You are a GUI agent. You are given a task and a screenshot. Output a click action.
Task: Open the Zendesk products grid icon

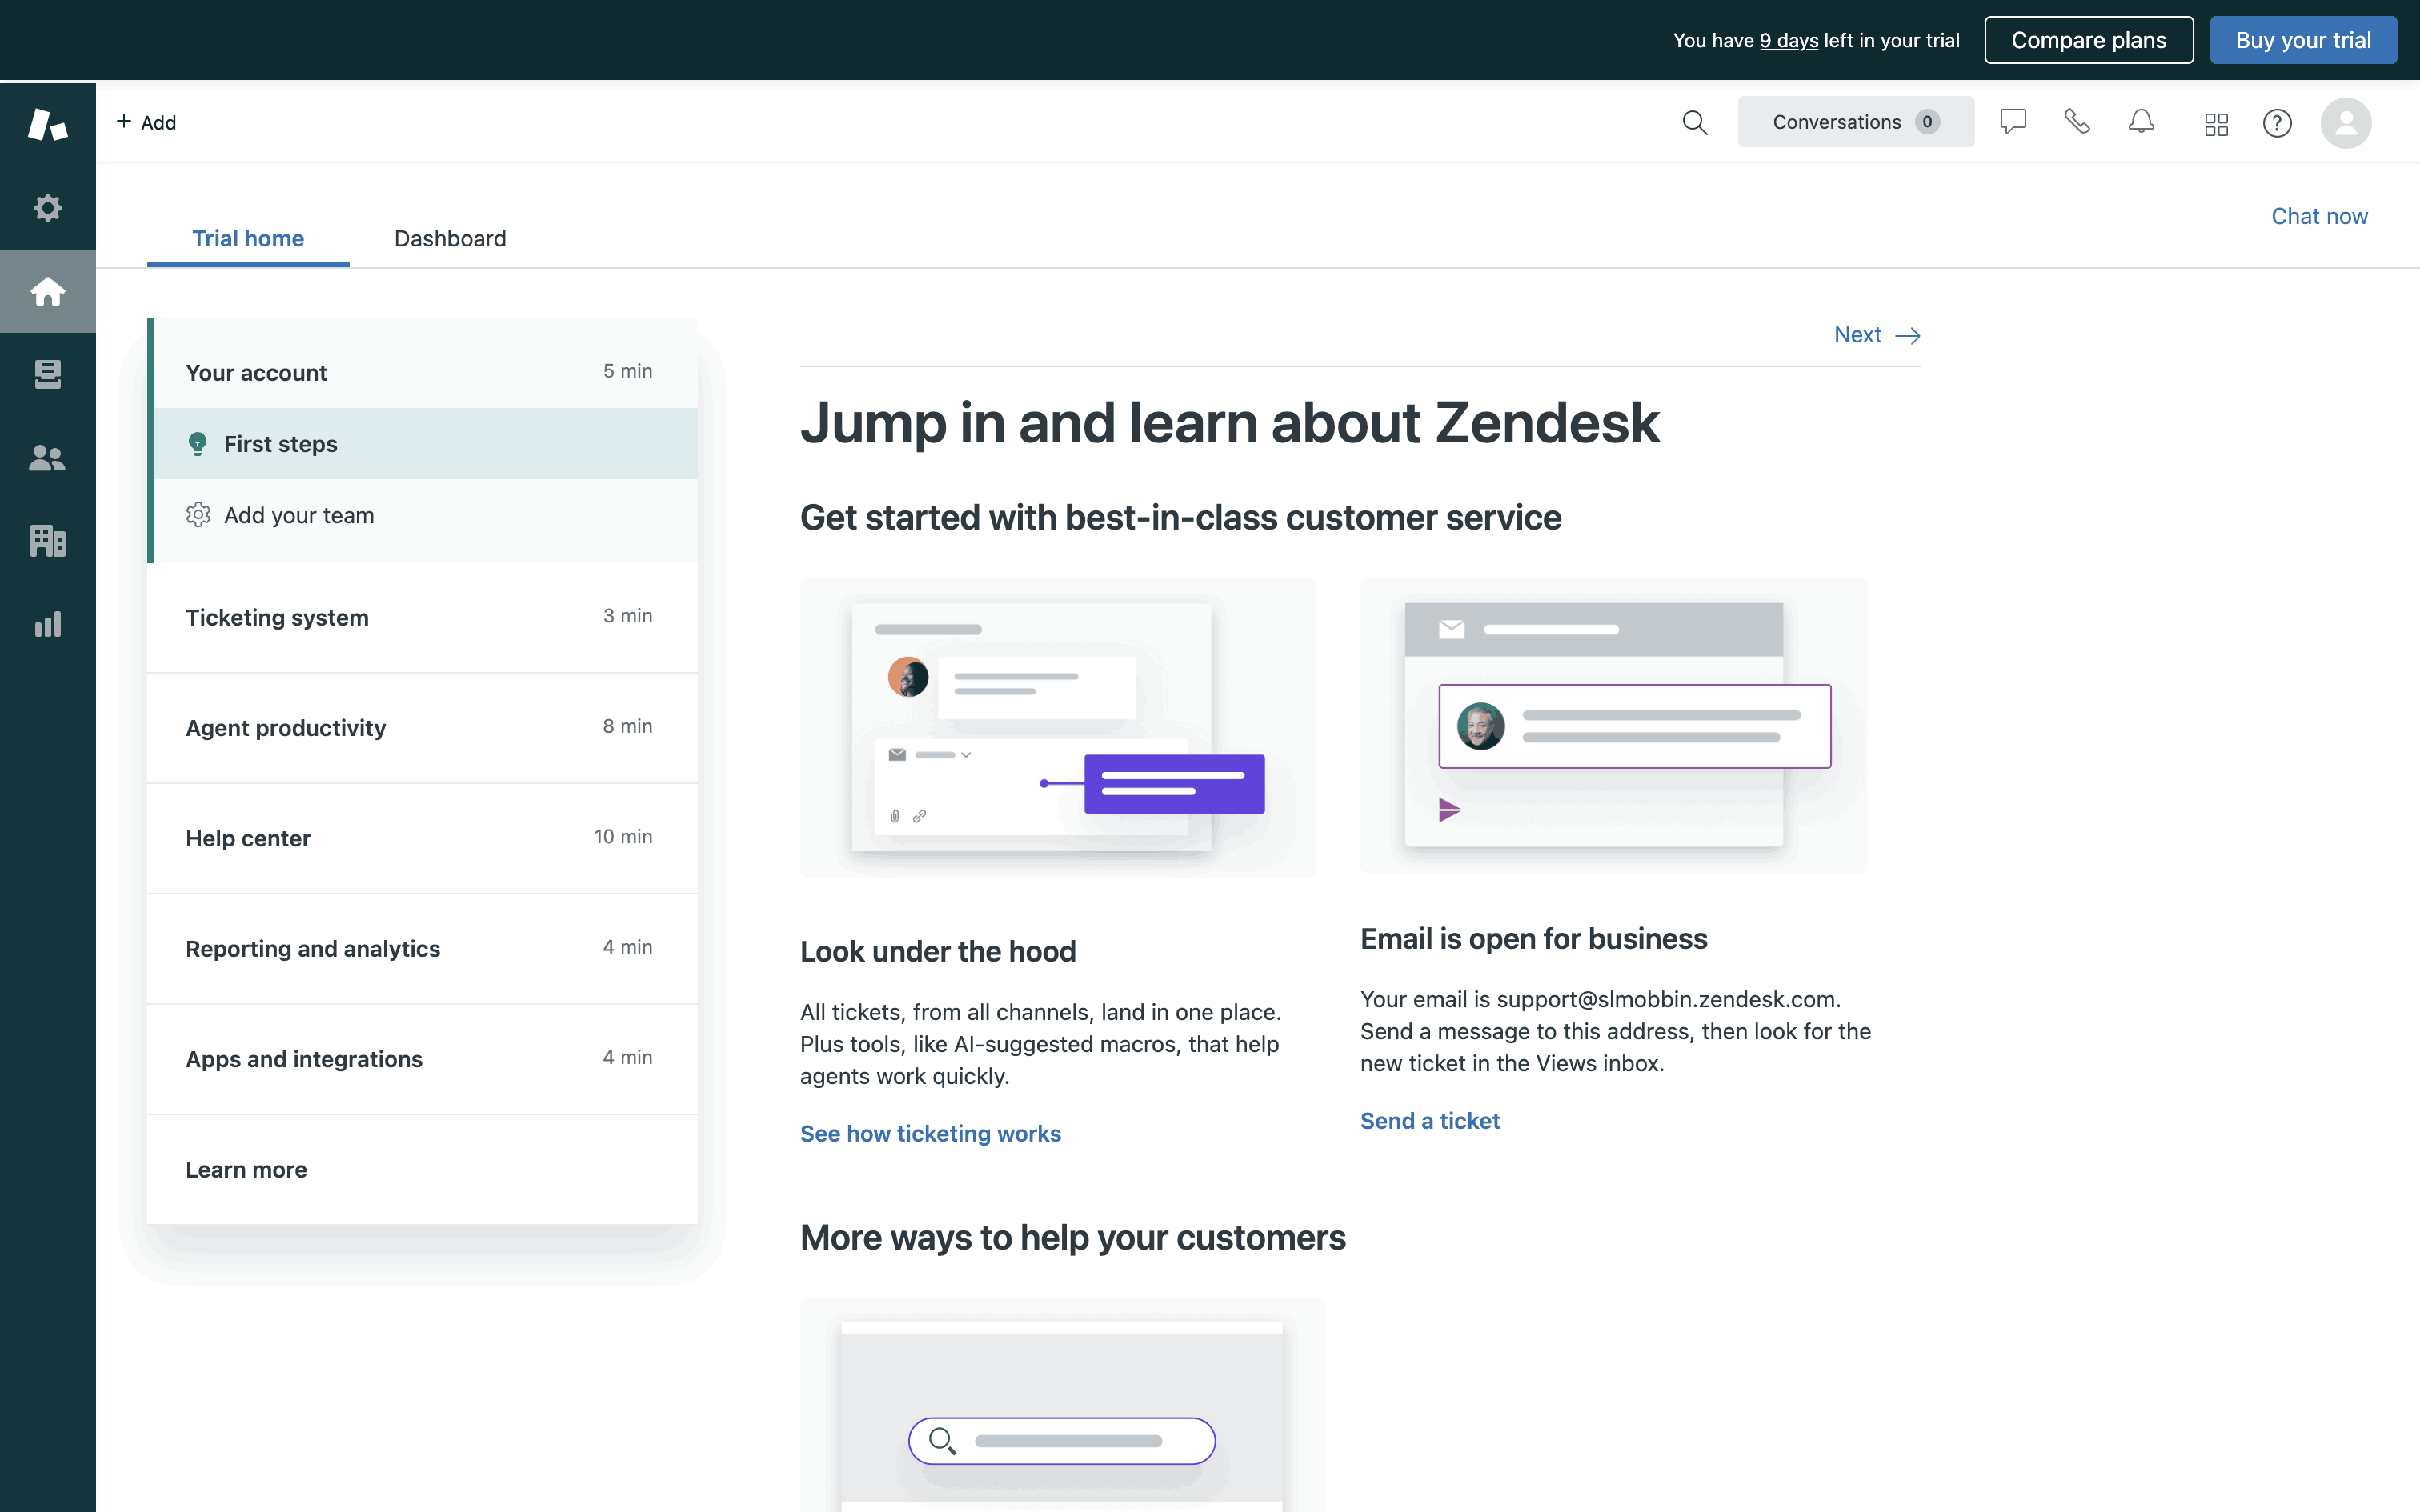[2216, 123]
